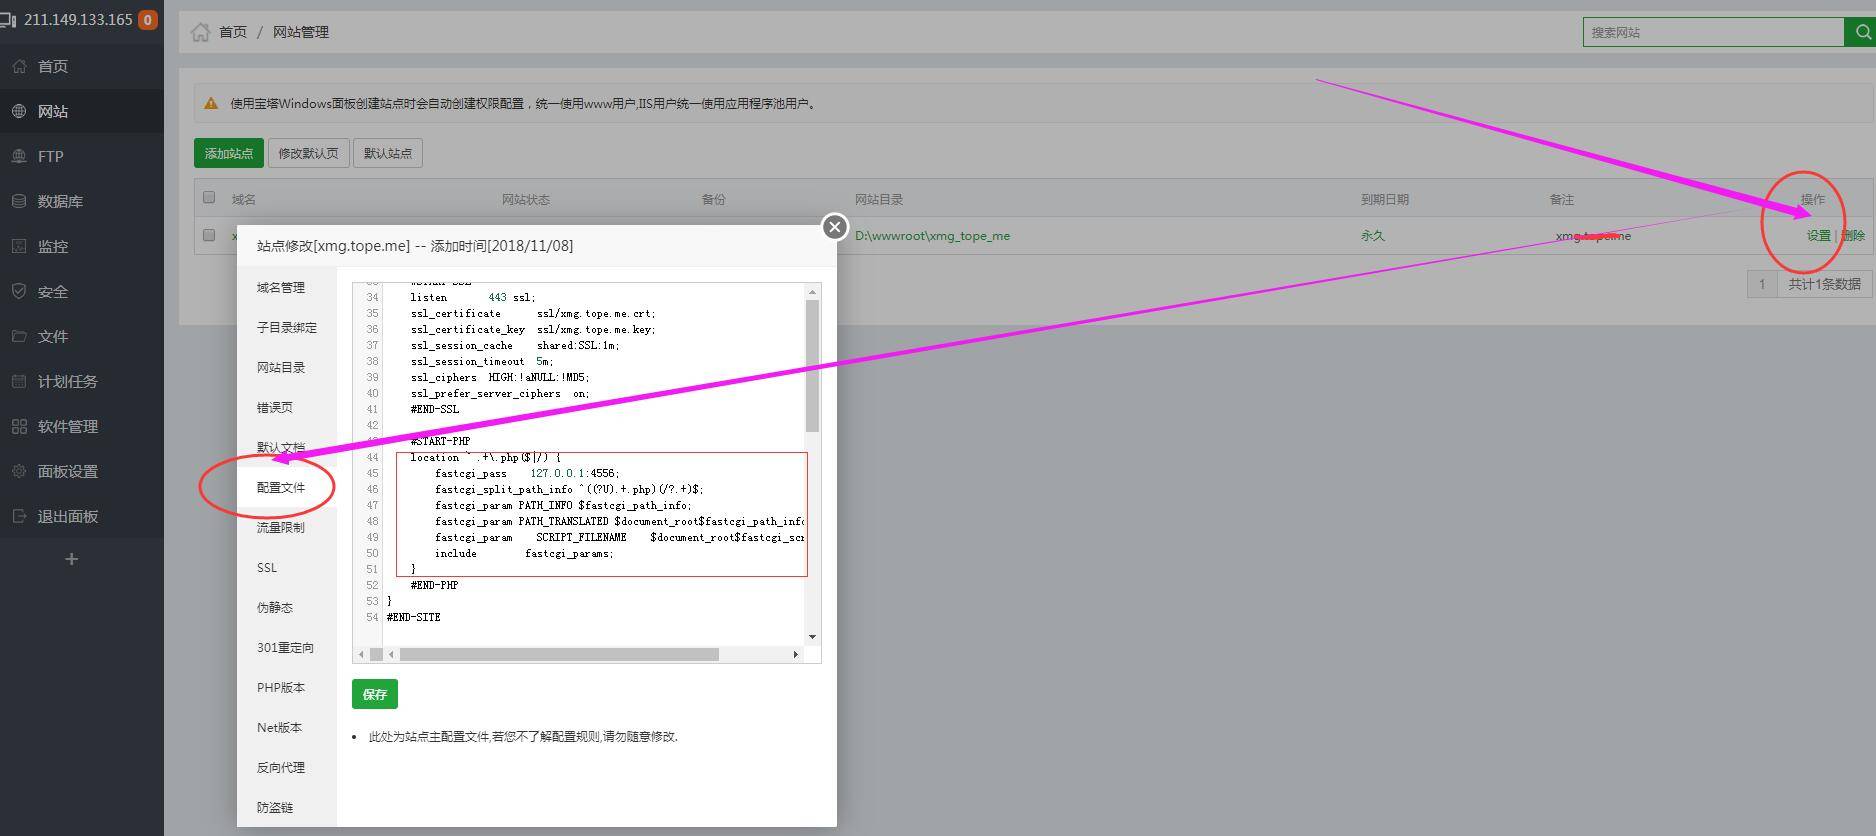Open the 文件 files sidebar section
The height and width of the screenshot is (836, 1876).
[x=52, y=336]
